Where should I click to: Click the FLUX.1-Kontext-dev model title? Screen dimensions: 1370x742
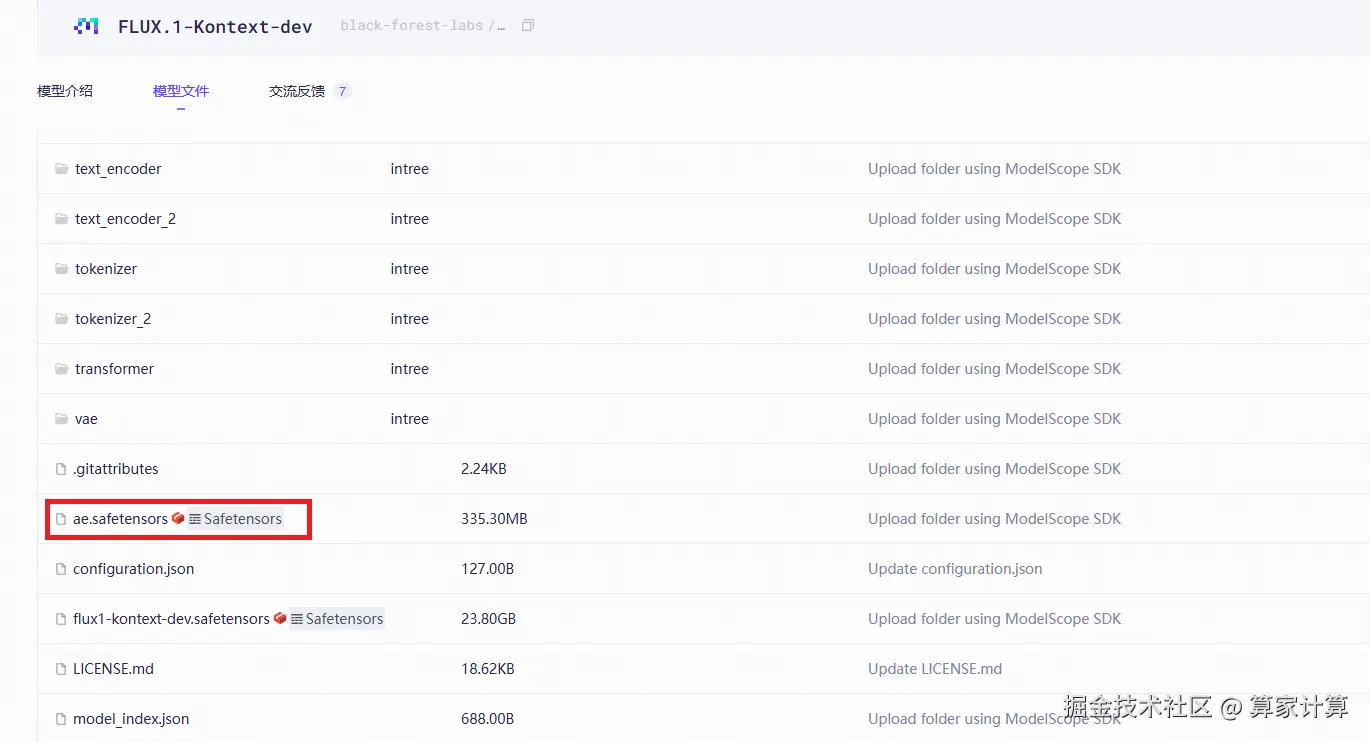pos(215,27)
